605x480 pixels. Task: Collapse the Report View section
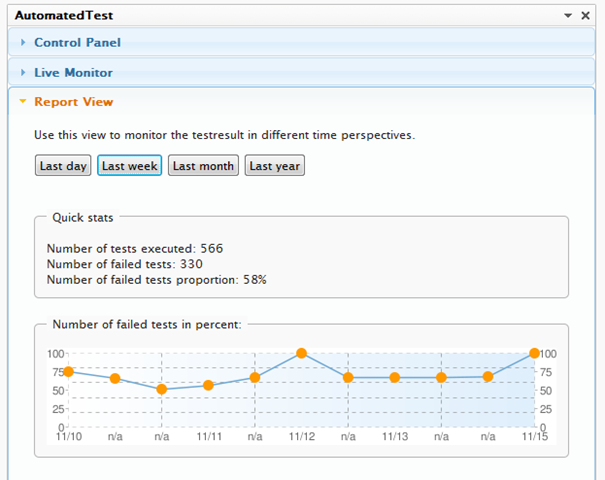click(x=73, y=102)
